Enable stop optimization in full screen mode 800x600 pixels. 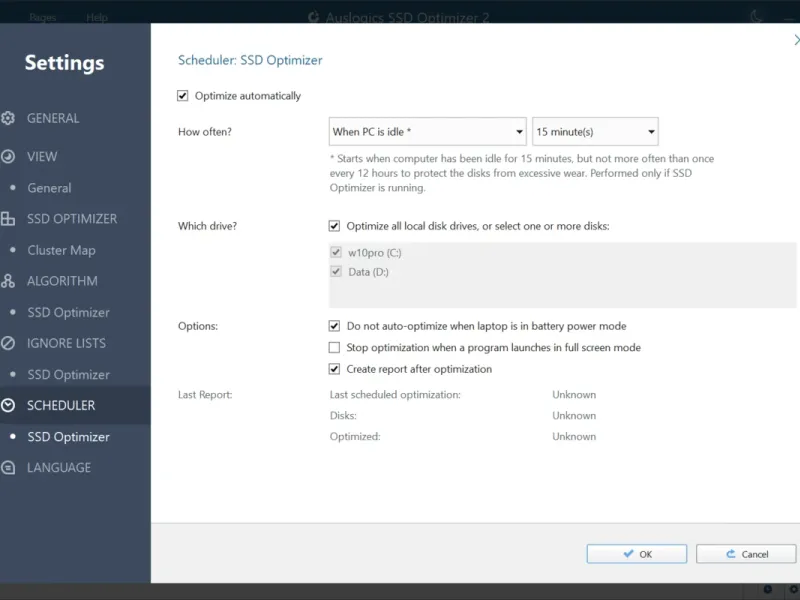click(x=334, y=347)
